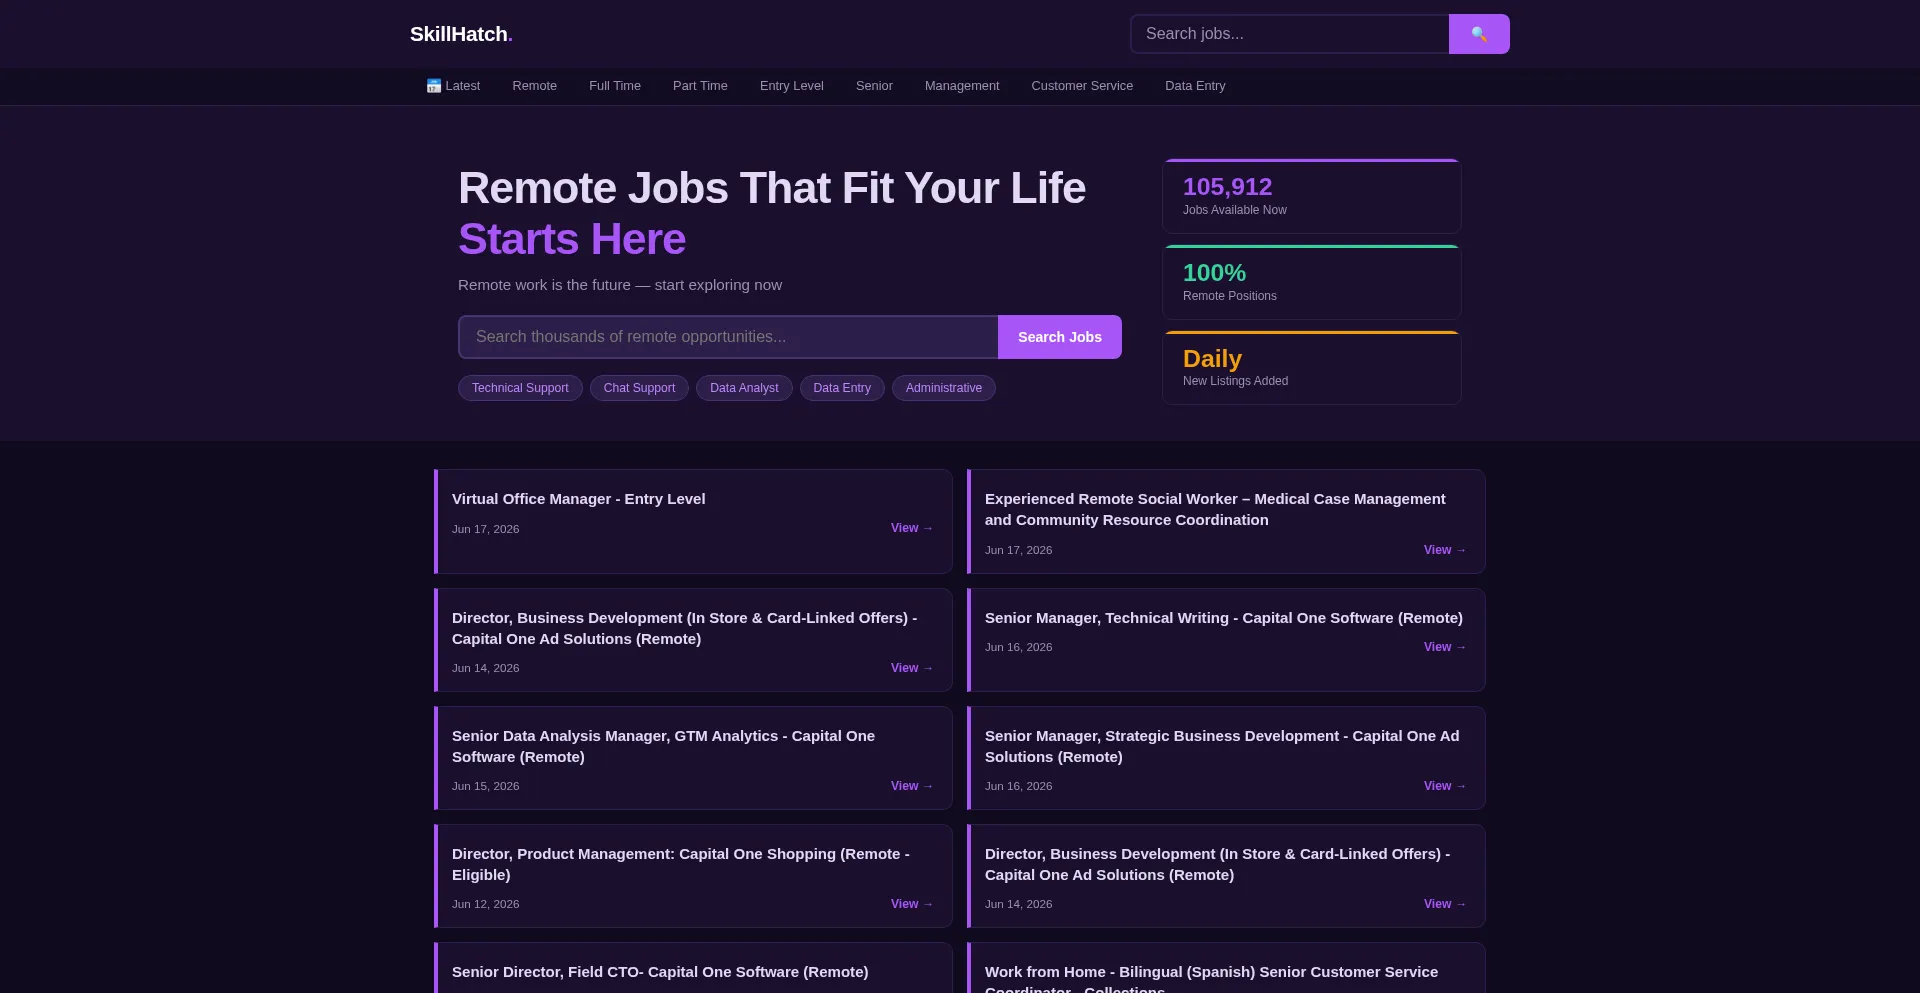This screenshot has height=993, width=1920.
Task: Open the Latest nav item
Action: tap(453, 86)
